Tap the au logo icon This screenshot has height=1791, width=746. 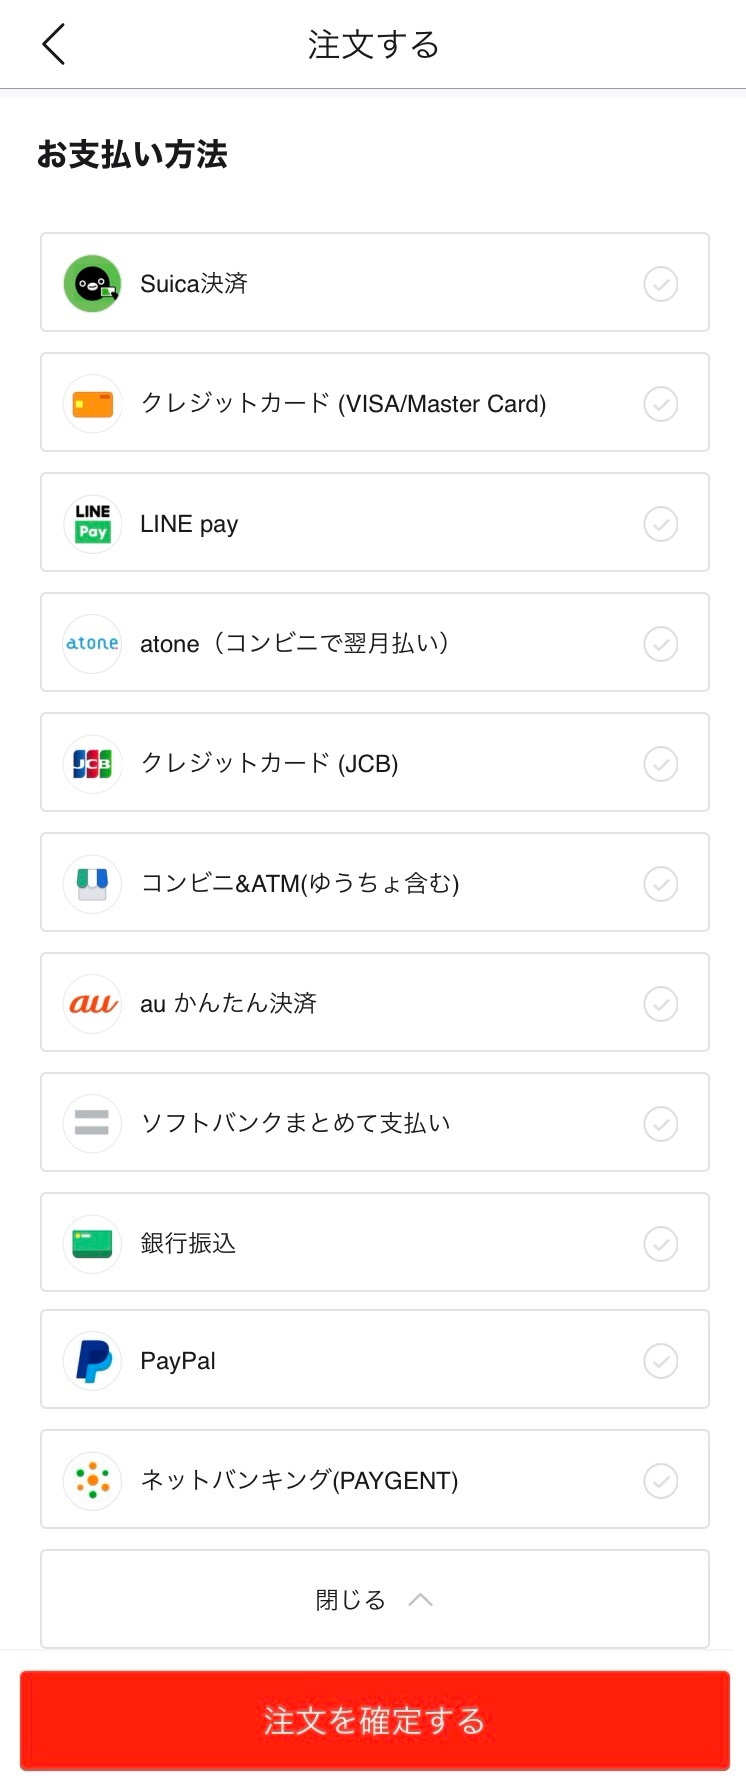[x=92, y=1003]
